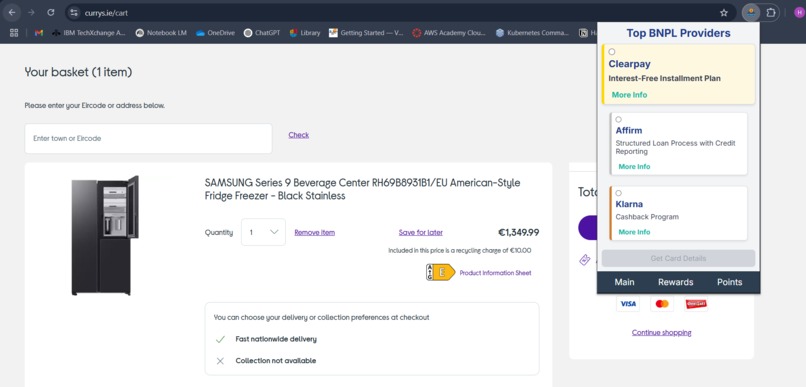Image resolution: width=806 pixels, height=387 pixels.
Task: Click the energy rating E label
Action: (441, 272)
